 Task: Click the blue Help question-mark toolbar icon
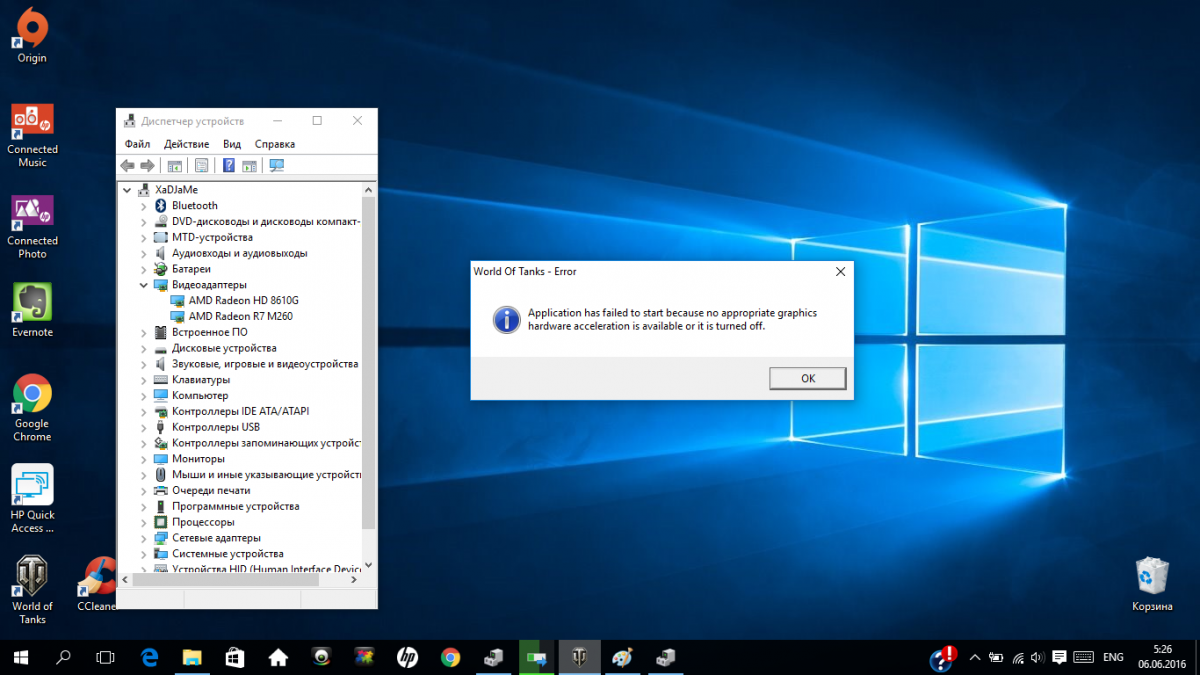click(x=229, y=165)
